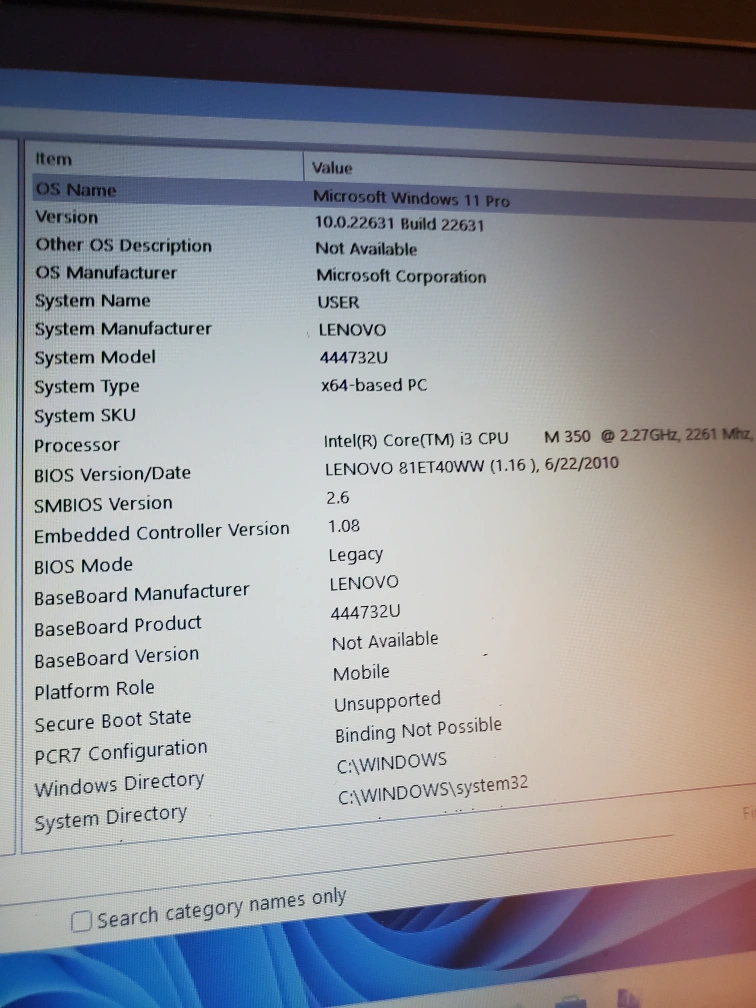Select the BaseBoard Version label
The width and height of the screenshot is (756, 1008).
(x=116, y=658)
